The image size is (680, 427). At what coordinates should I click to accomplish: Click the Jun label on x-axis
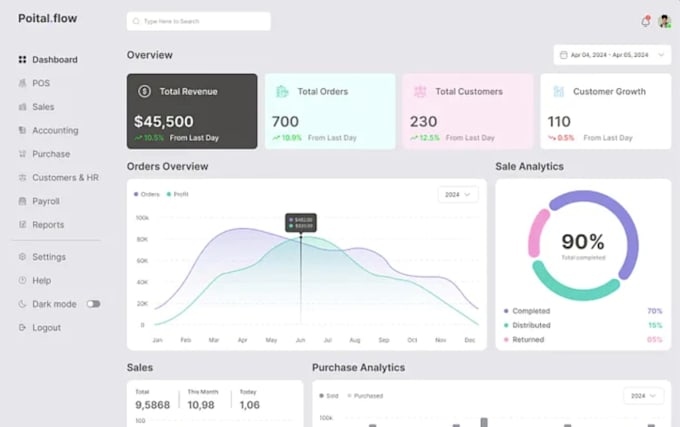click(x=301, y=340)
